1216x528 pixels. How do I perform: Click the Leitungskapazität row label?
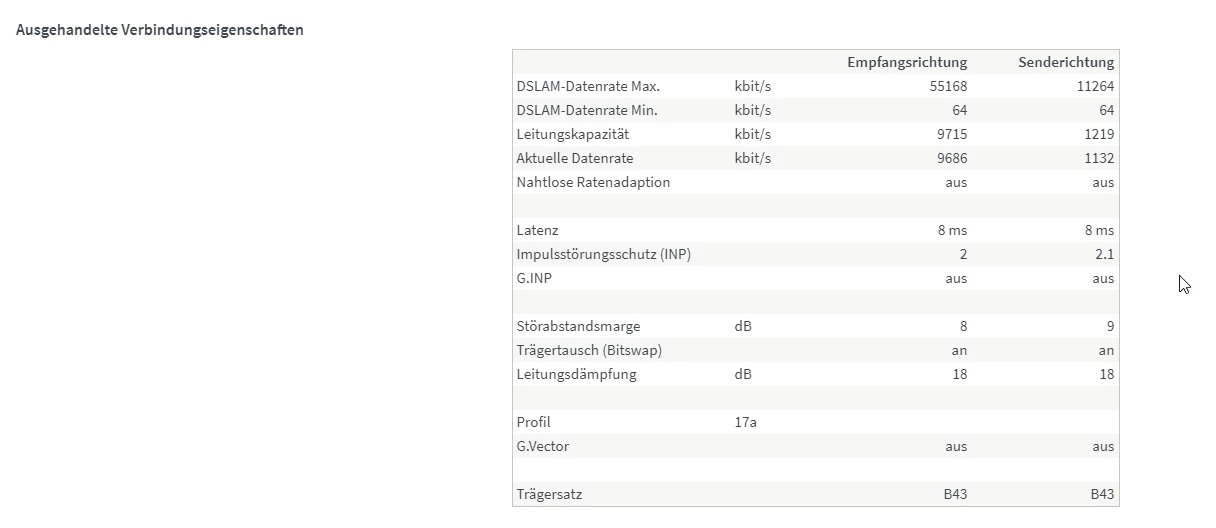coord(573,134)
